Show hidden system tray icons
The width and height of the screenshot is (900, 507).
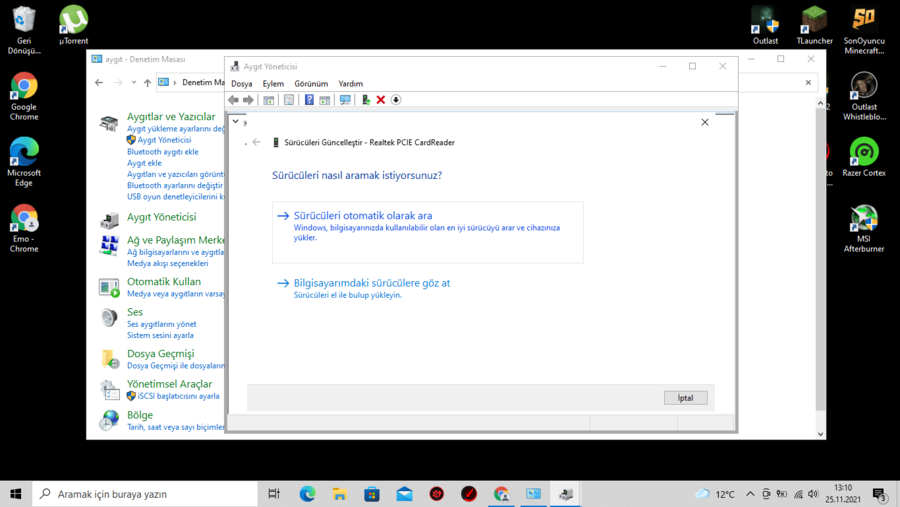point(750,494)
